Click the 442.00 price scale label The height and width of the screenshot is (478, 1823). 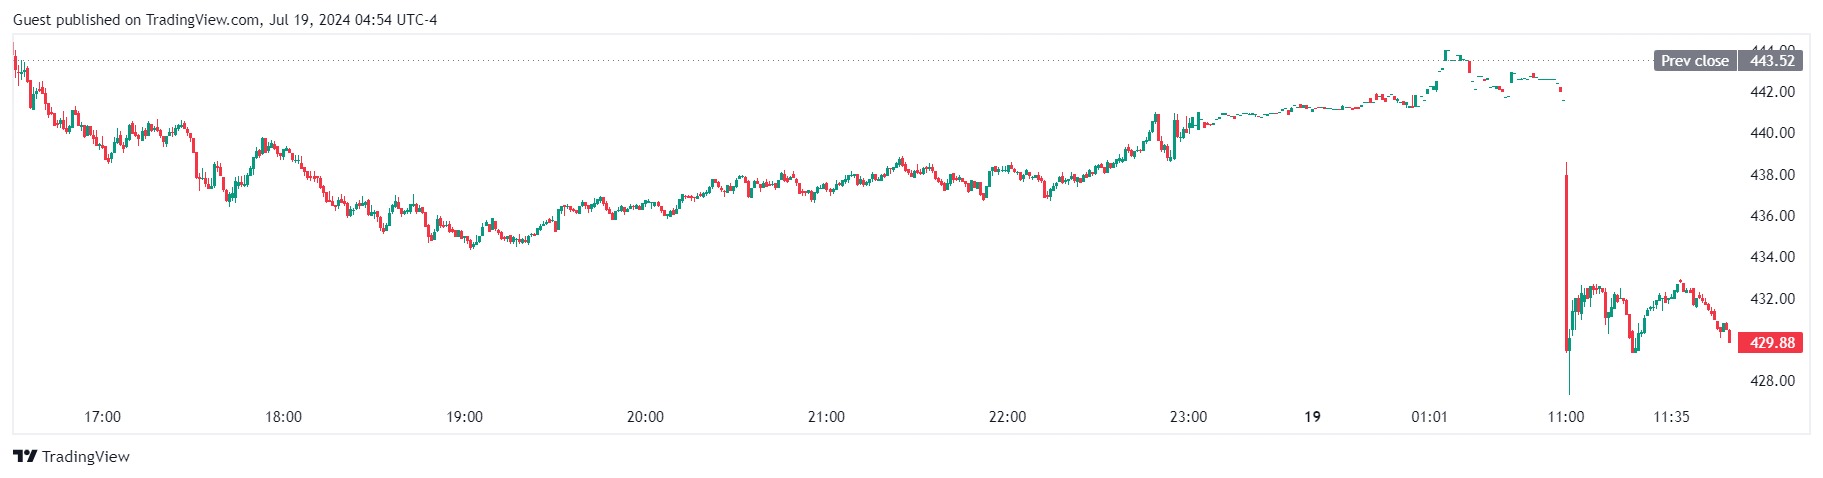click(x=1772, y=92)
